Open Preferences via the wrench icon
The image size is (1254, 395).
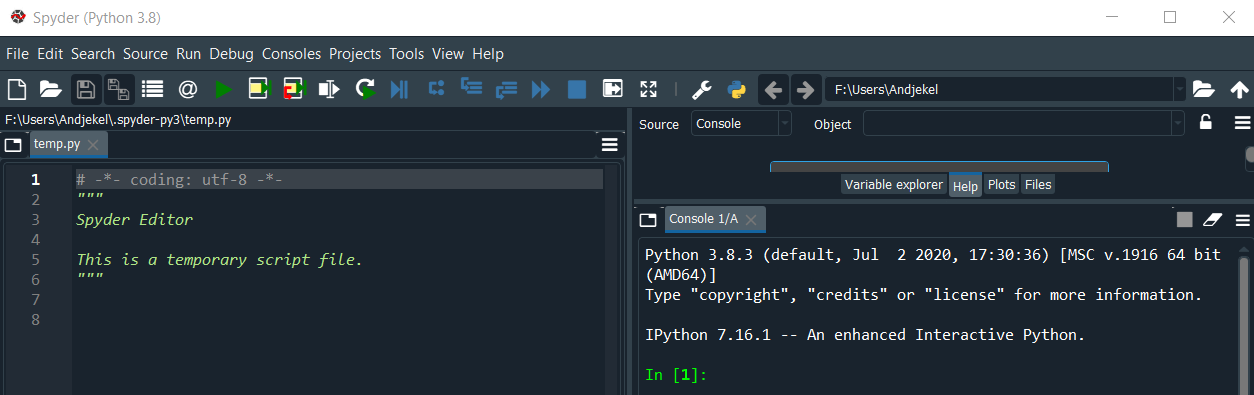[x=702, y=90]
